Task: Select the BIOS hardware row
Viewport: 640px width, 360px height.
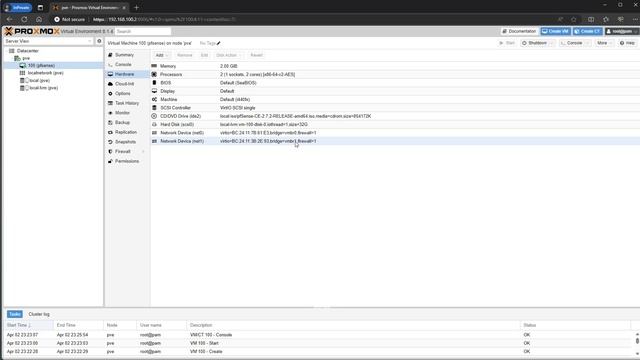Action: click(395, 83)
